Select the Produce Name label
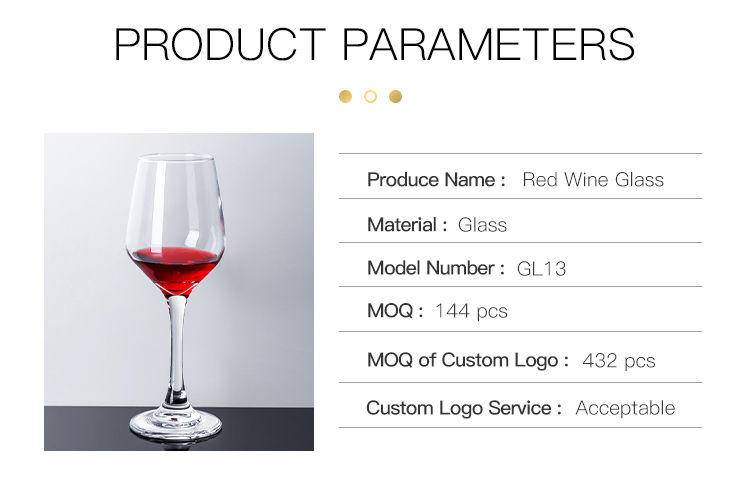The image size is (750, 482). pos(436,180)
